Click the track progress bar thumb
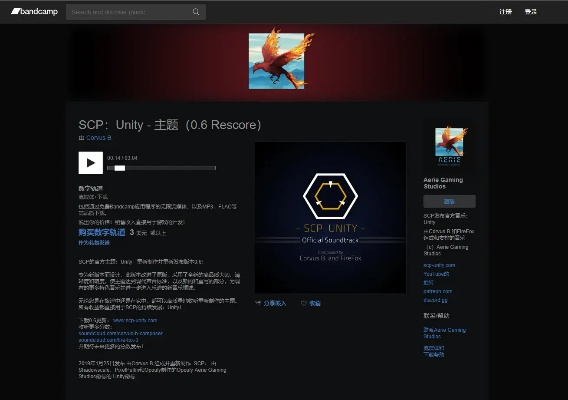The height and width of the screenshot is (400, 568). coord(120,168)
